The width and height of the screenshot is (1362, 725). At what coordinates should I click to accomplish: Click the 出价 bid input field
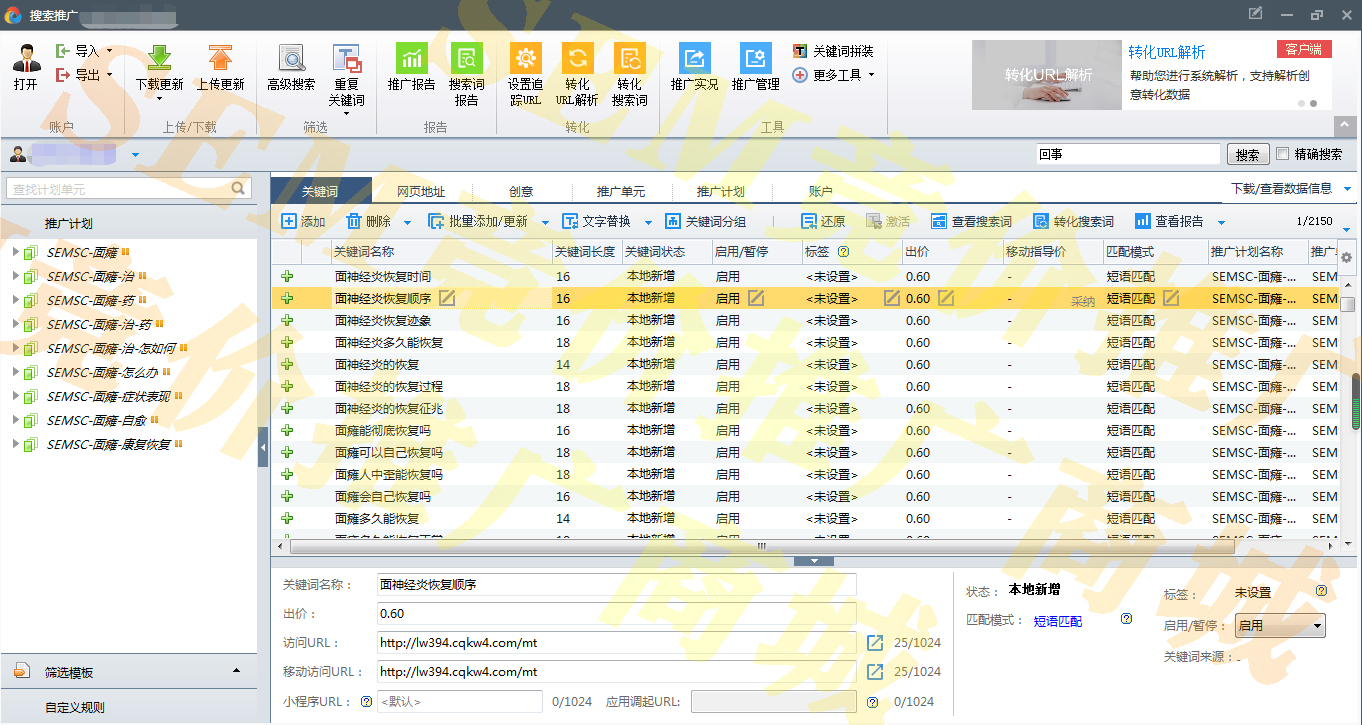click(617, 614)
